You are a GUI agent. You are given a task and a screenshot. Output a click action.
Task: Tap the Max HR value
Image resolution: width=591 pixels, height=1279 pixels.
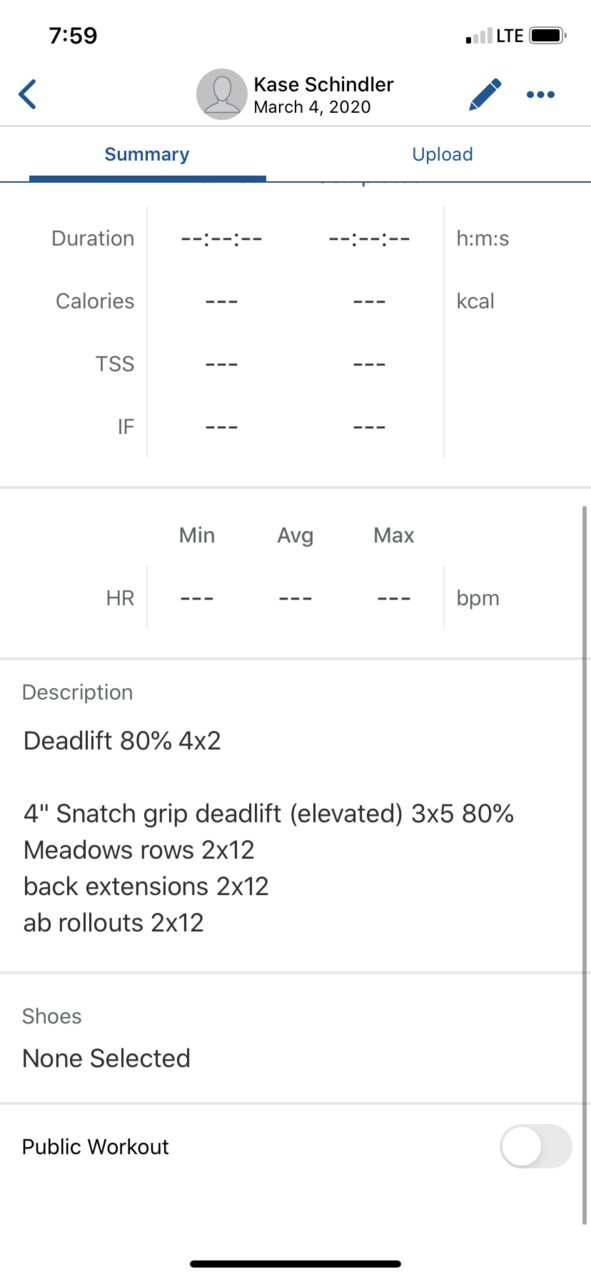394,599
